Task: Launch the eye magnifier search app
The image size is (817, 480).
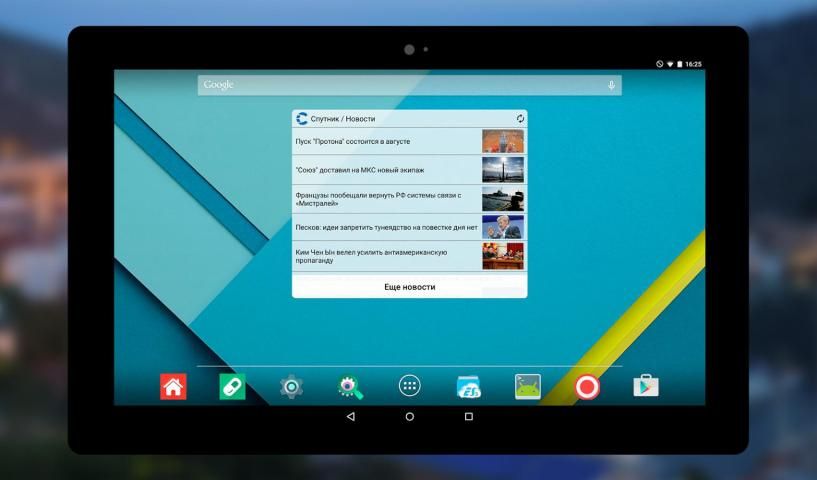Action: point(350,387)
